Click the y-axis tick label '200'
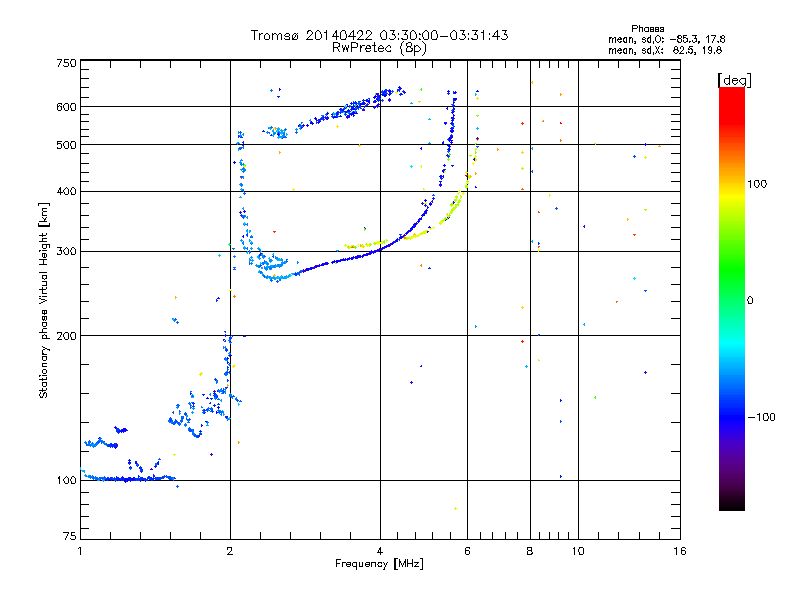This screenshot has width=800, height=600. pos(66,336)
